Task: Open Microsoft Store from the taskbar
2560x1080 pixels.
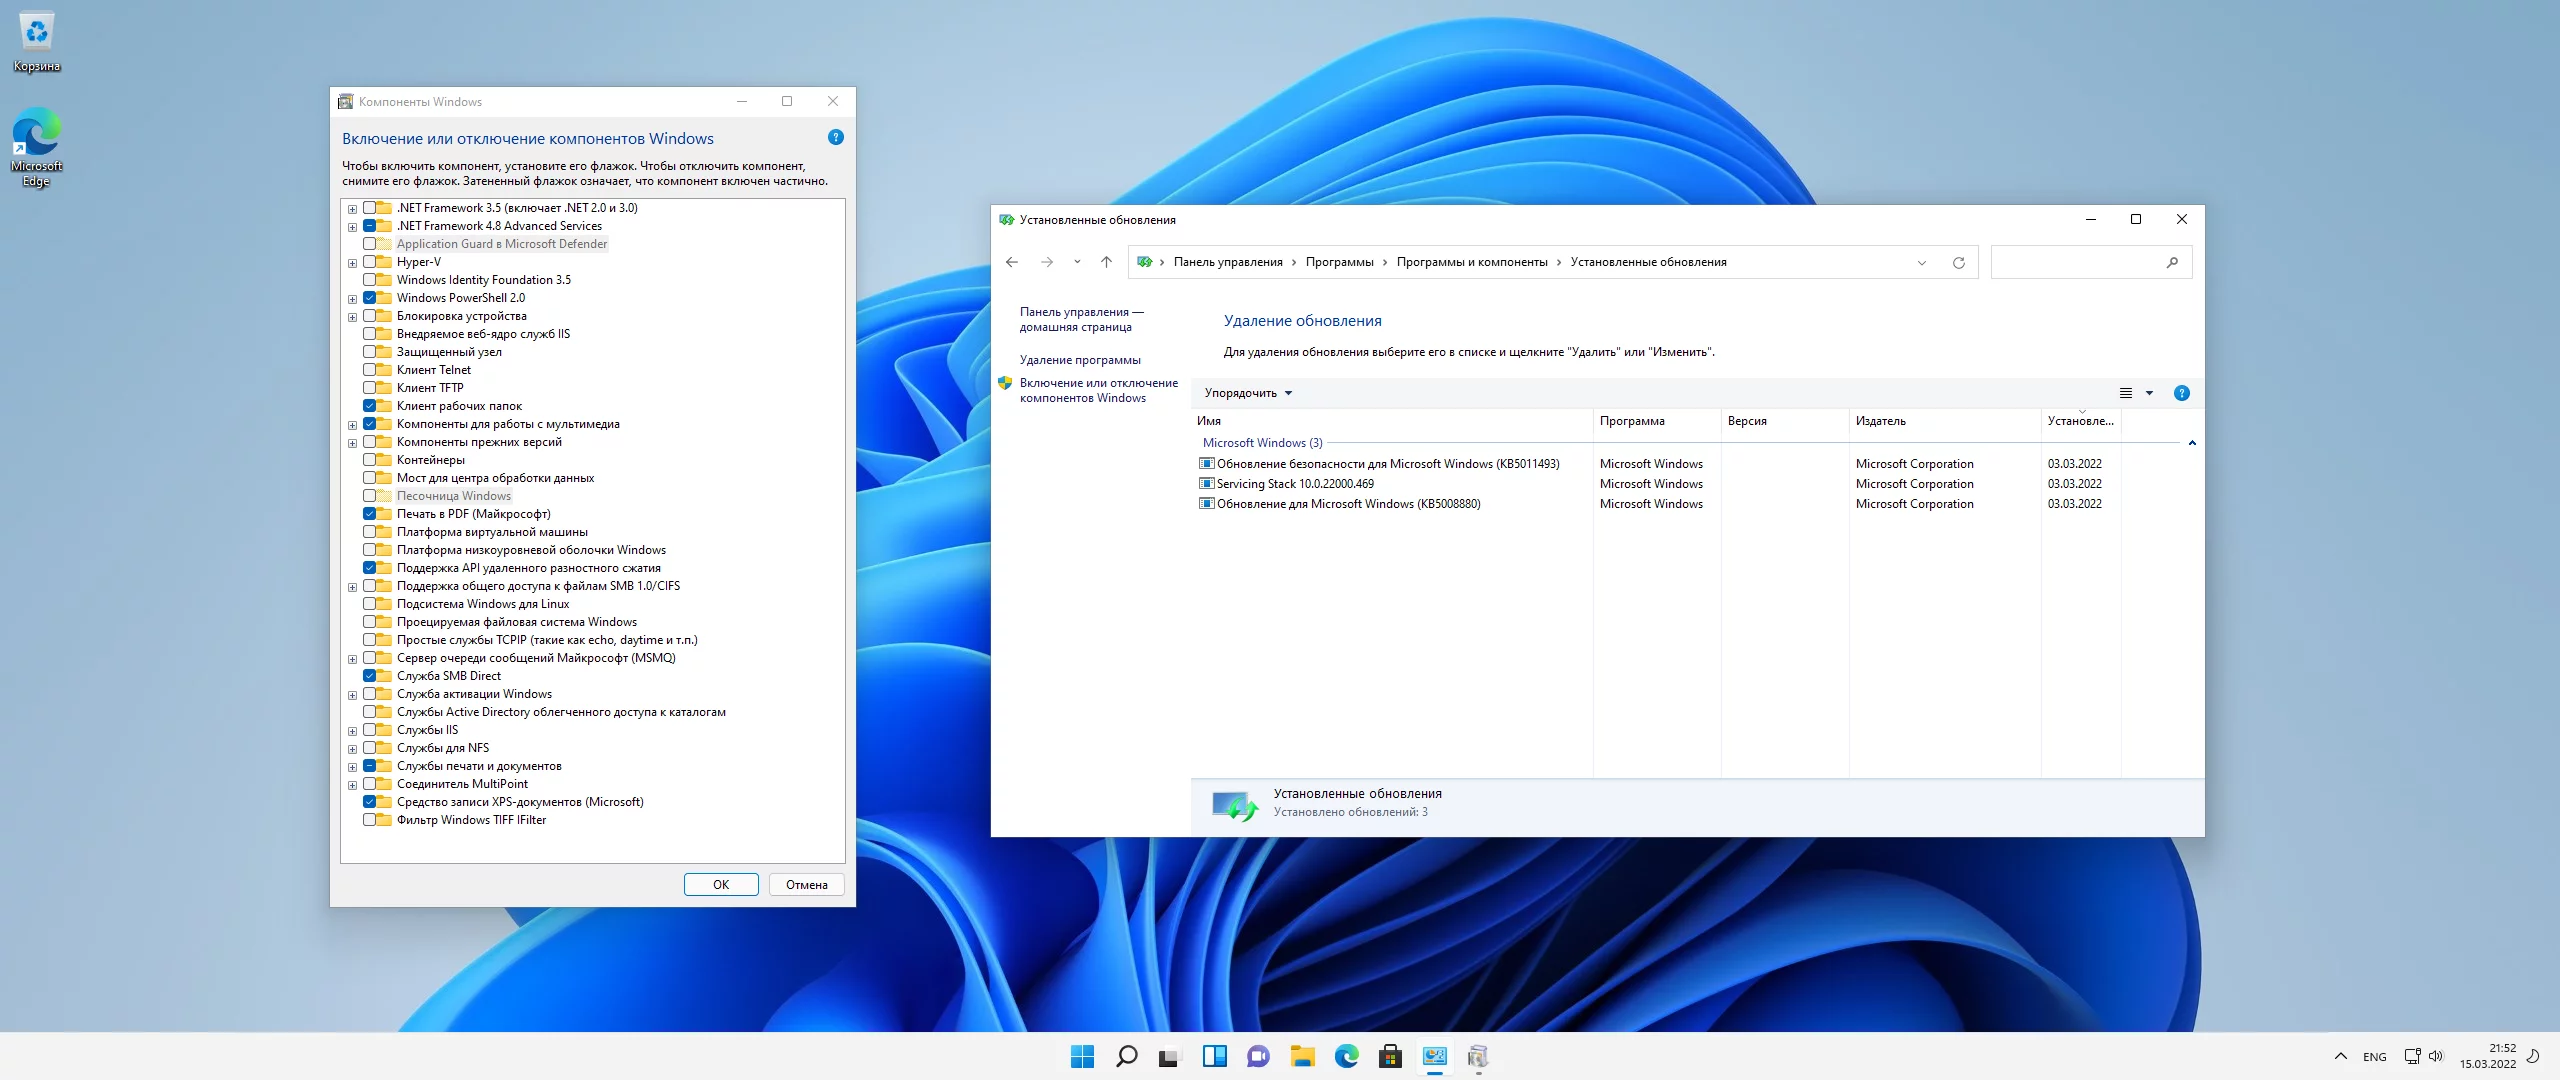Action: tap(1390, 1057)
